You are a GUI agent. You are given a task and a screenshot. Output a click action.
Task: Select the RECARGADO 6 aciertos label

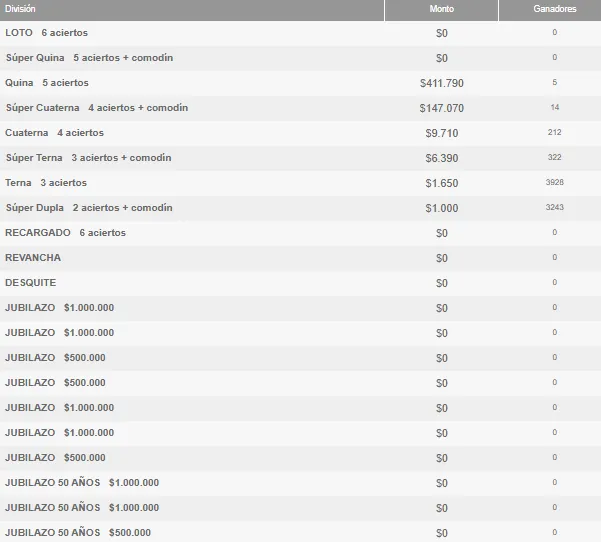(65, 233)
